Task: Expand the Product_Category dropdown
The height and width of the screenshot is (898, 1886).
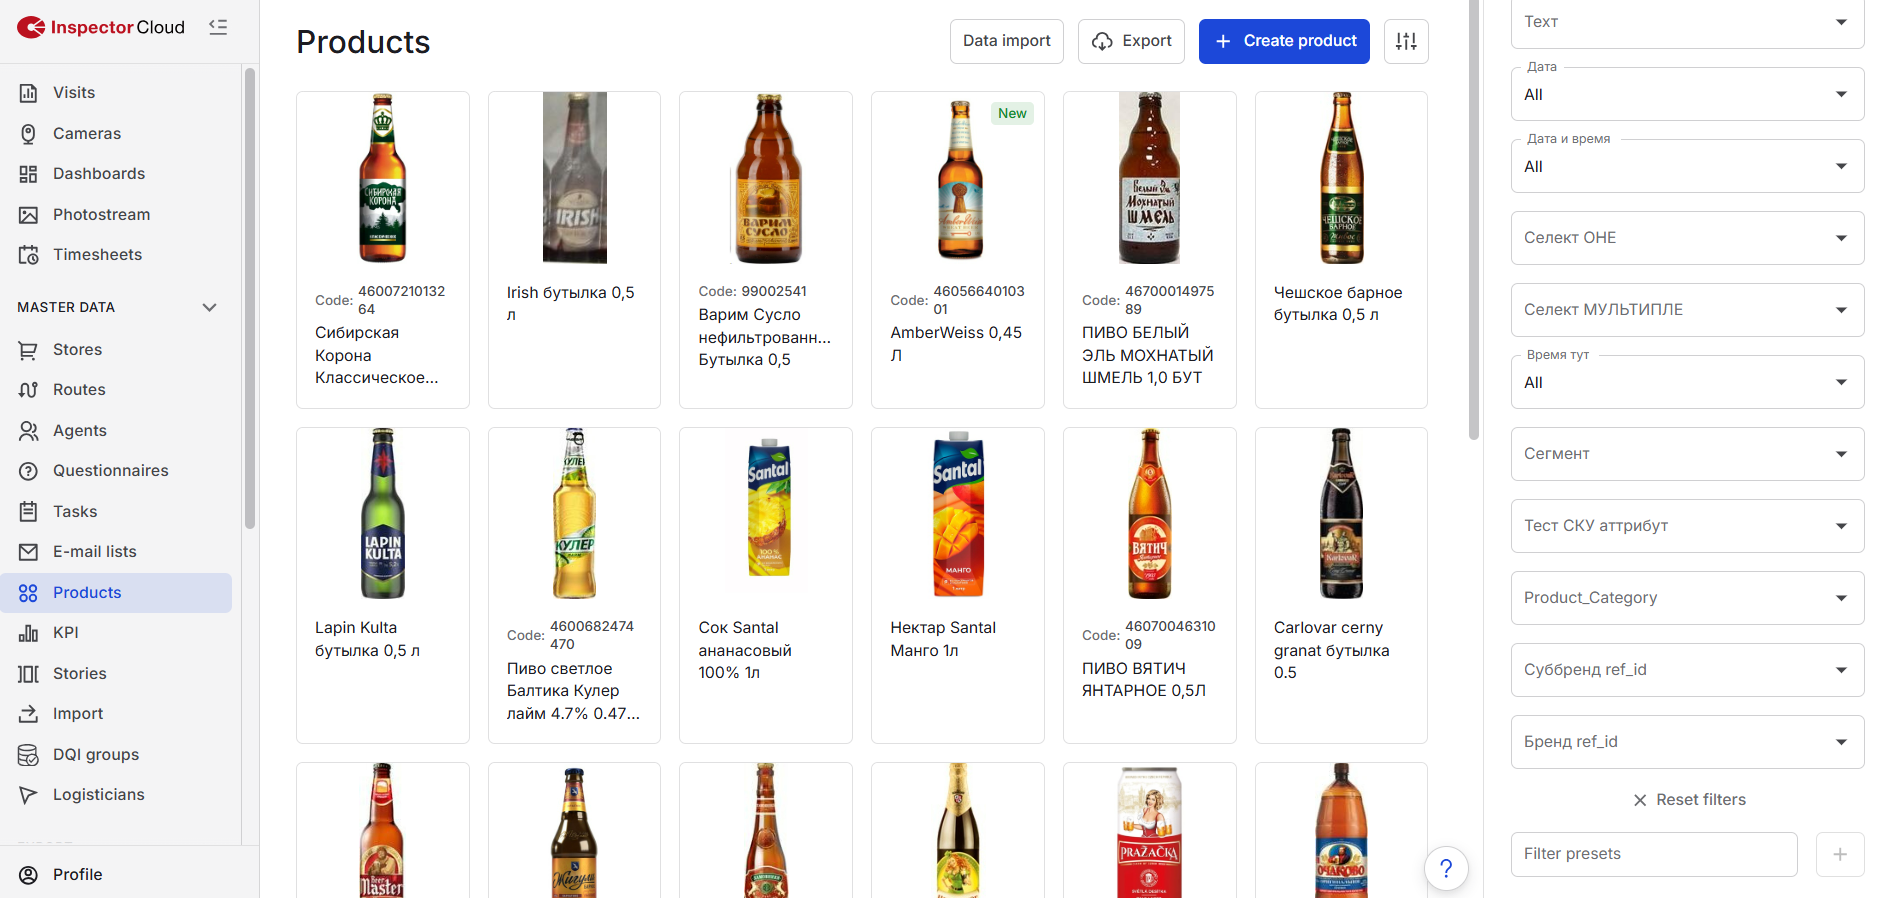Action: [x=1687, y=598]
